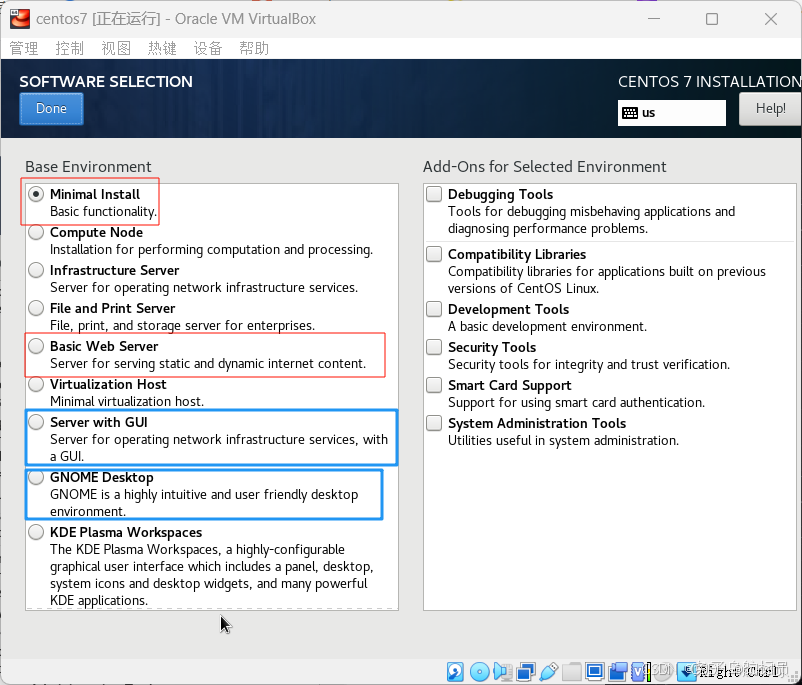Viewport: 802px width, 685px height.
Task: Click the hard disk activity status icon
Action: (x=455, y=671)
